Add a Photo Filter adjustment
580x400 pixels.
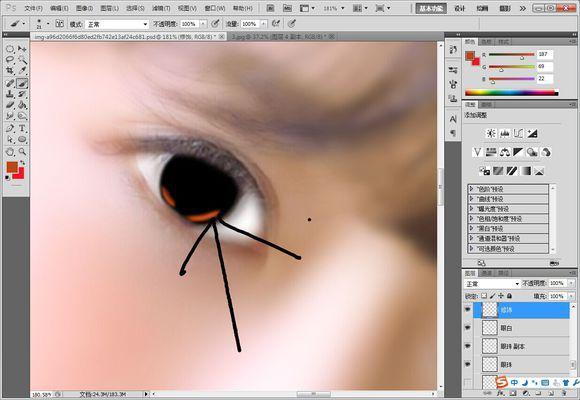[532, 152]
